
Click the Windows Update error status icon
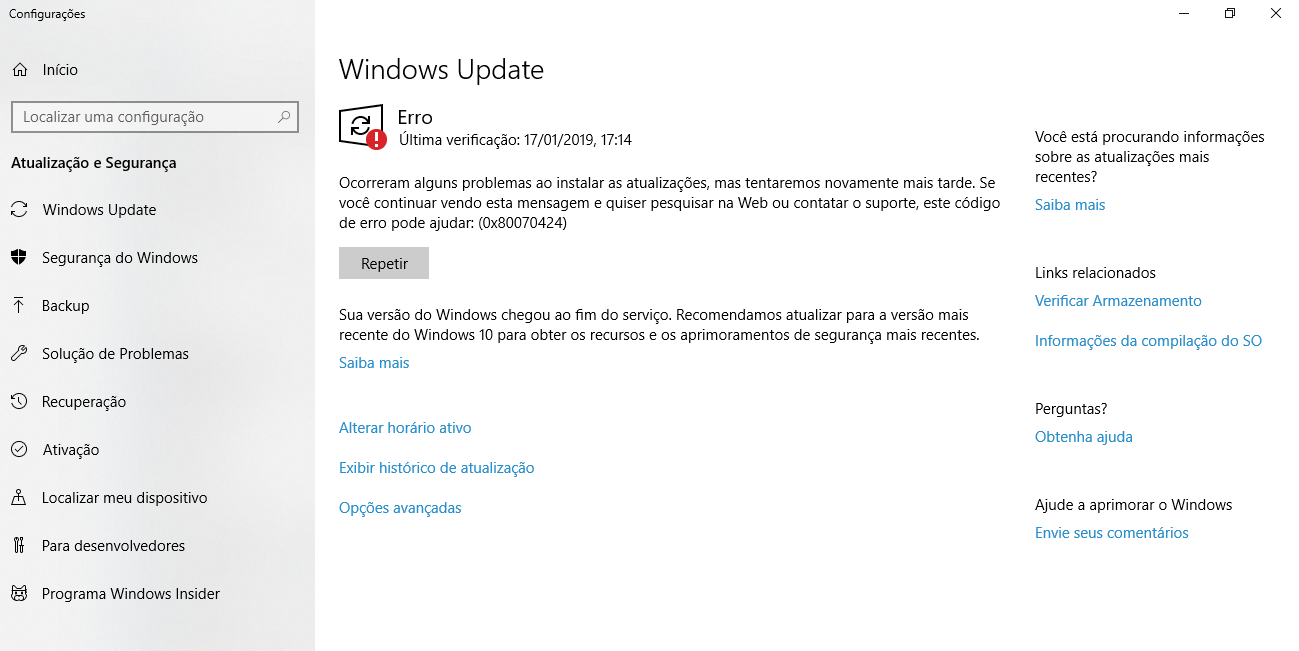click(x=362, y=127)
